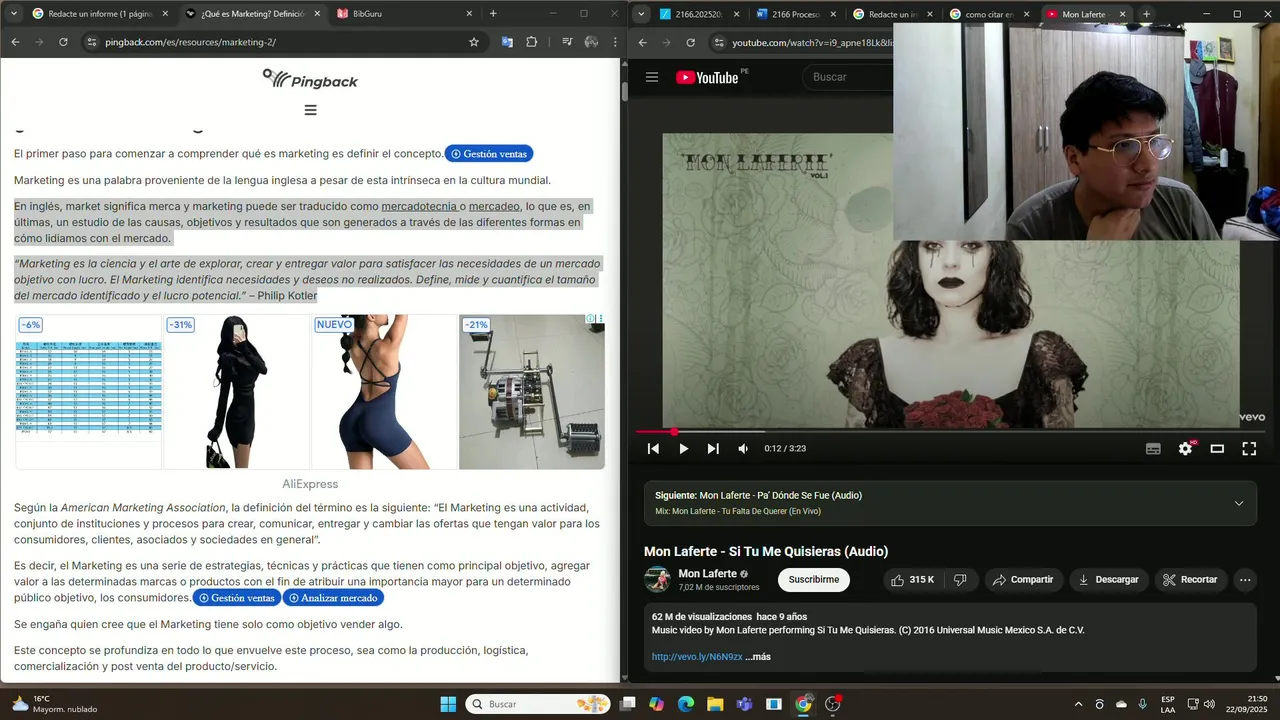The width and height of the screenshot is (1280, 720).
Task: Toggle the microphone icon in the system tray
Action: point(1142,704)
